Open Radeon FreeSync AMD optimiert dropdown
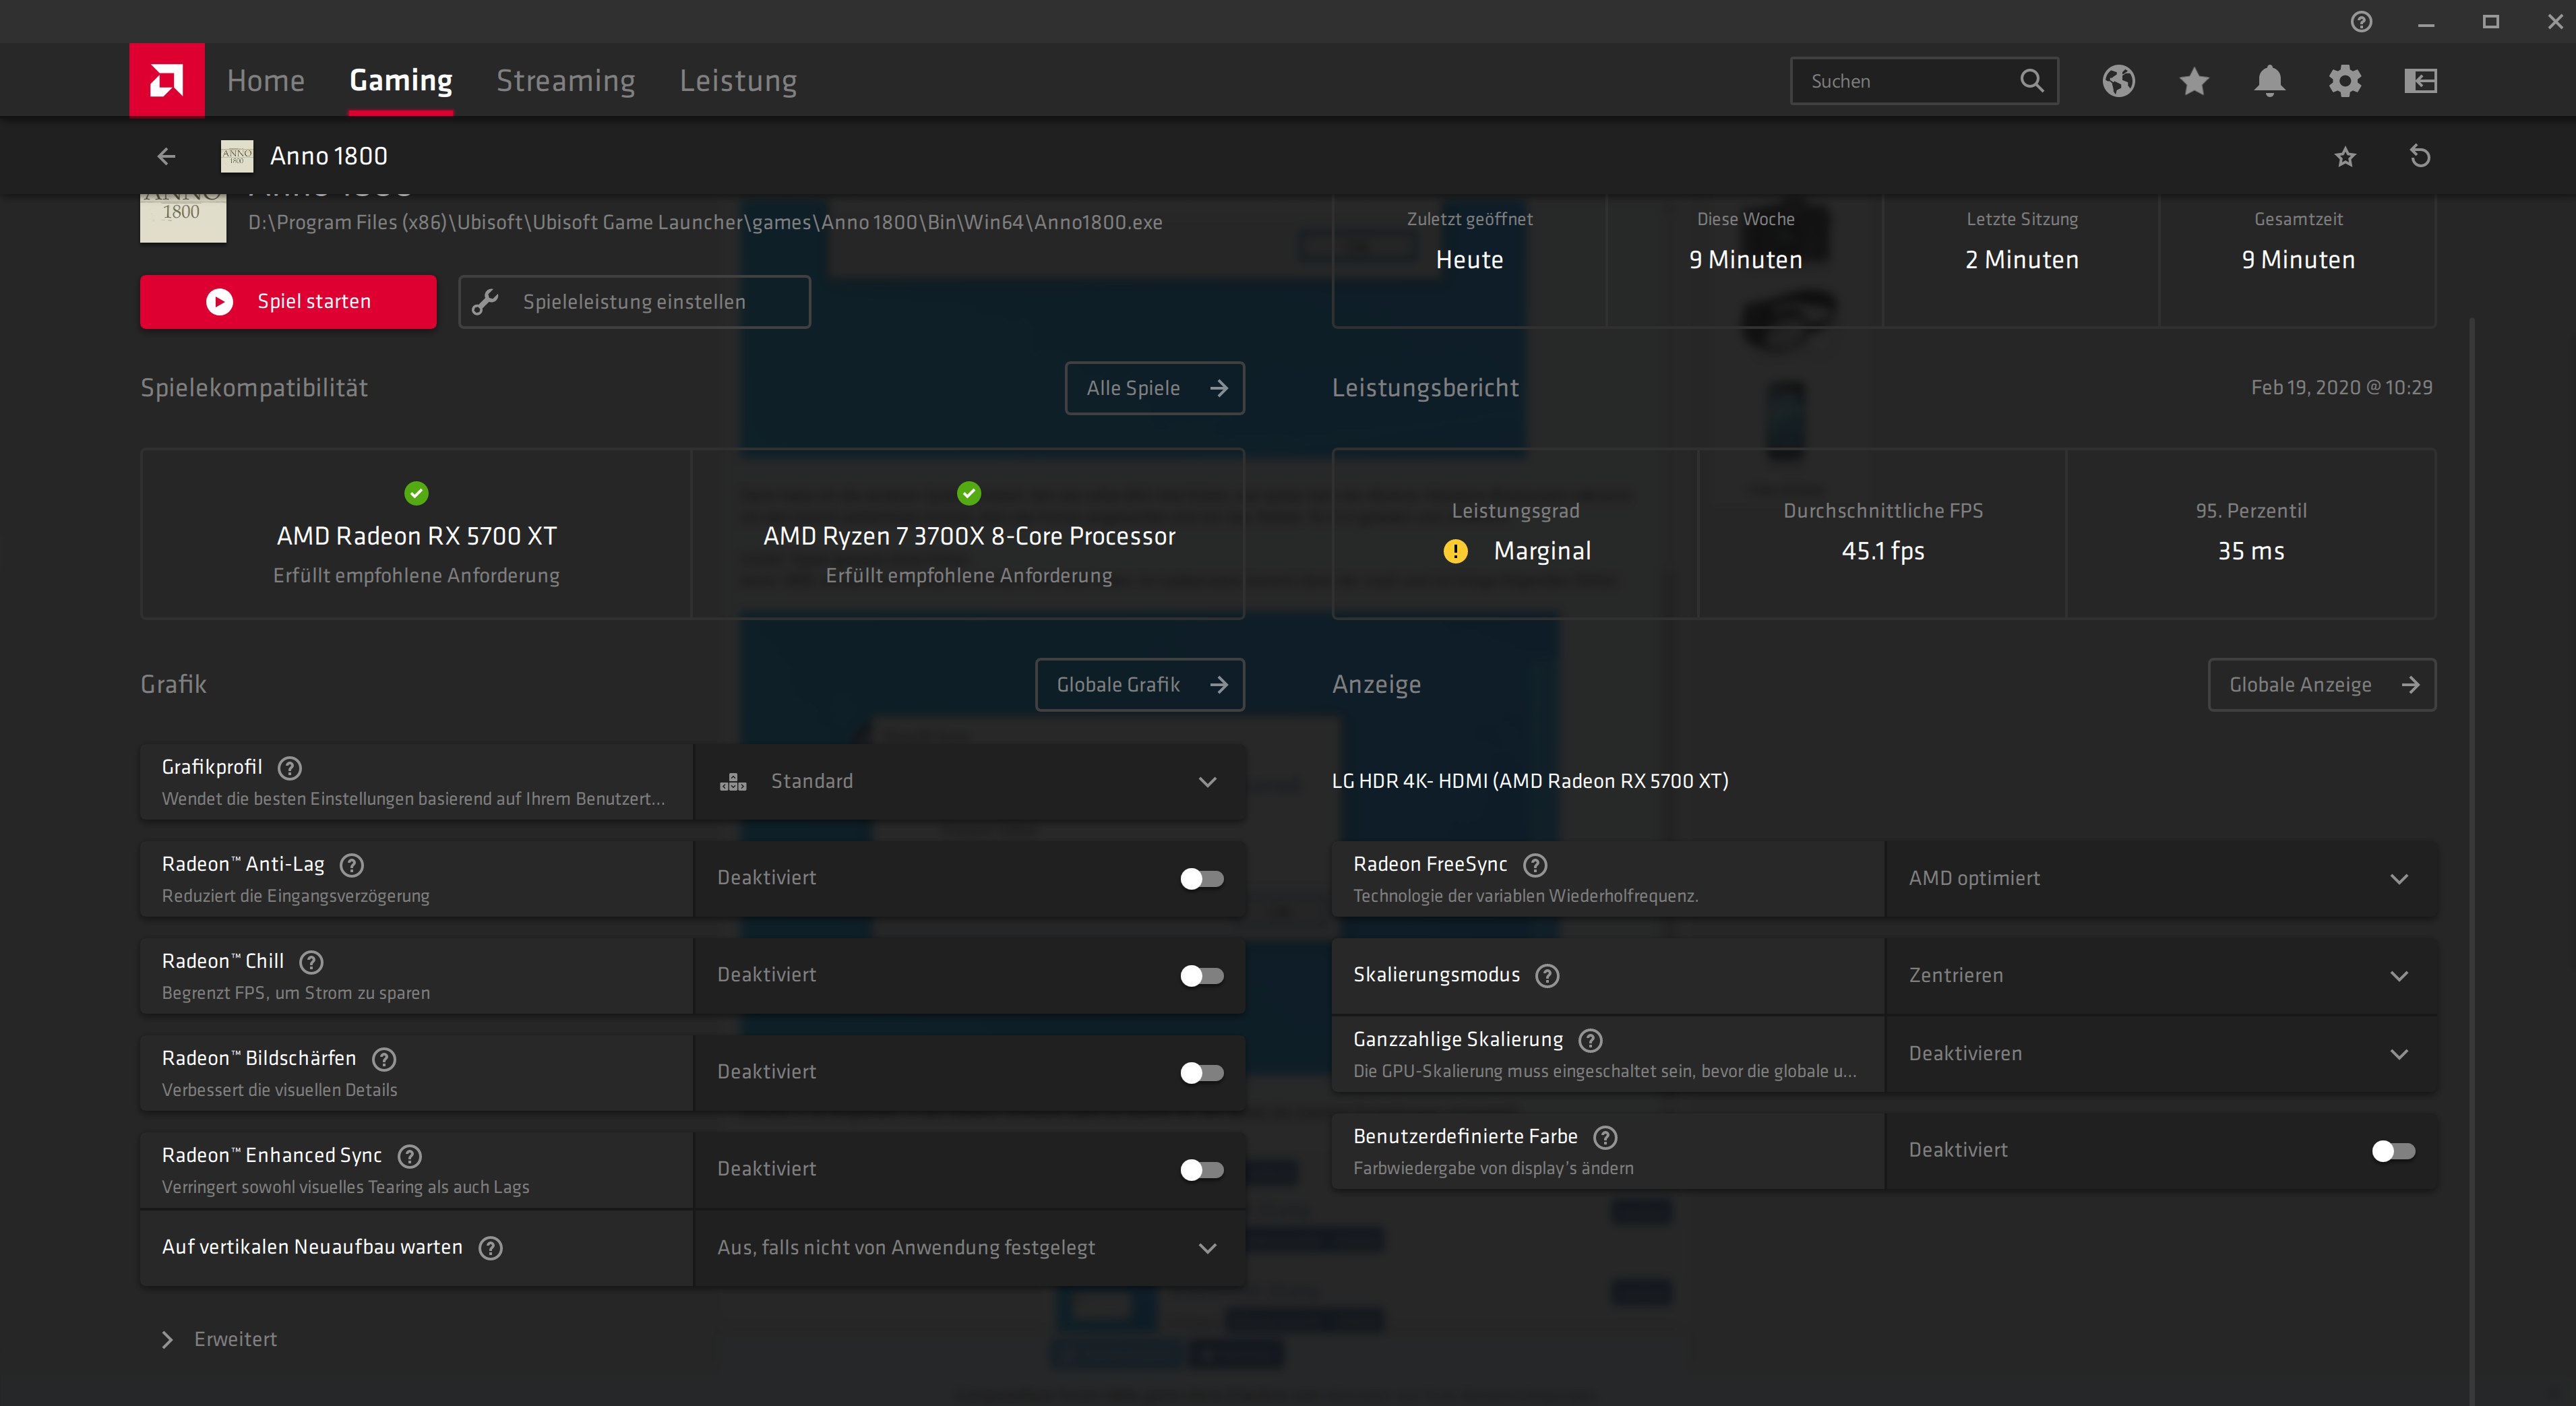Viewport: 2576px width, 1406px height. tap(2160, 879)
